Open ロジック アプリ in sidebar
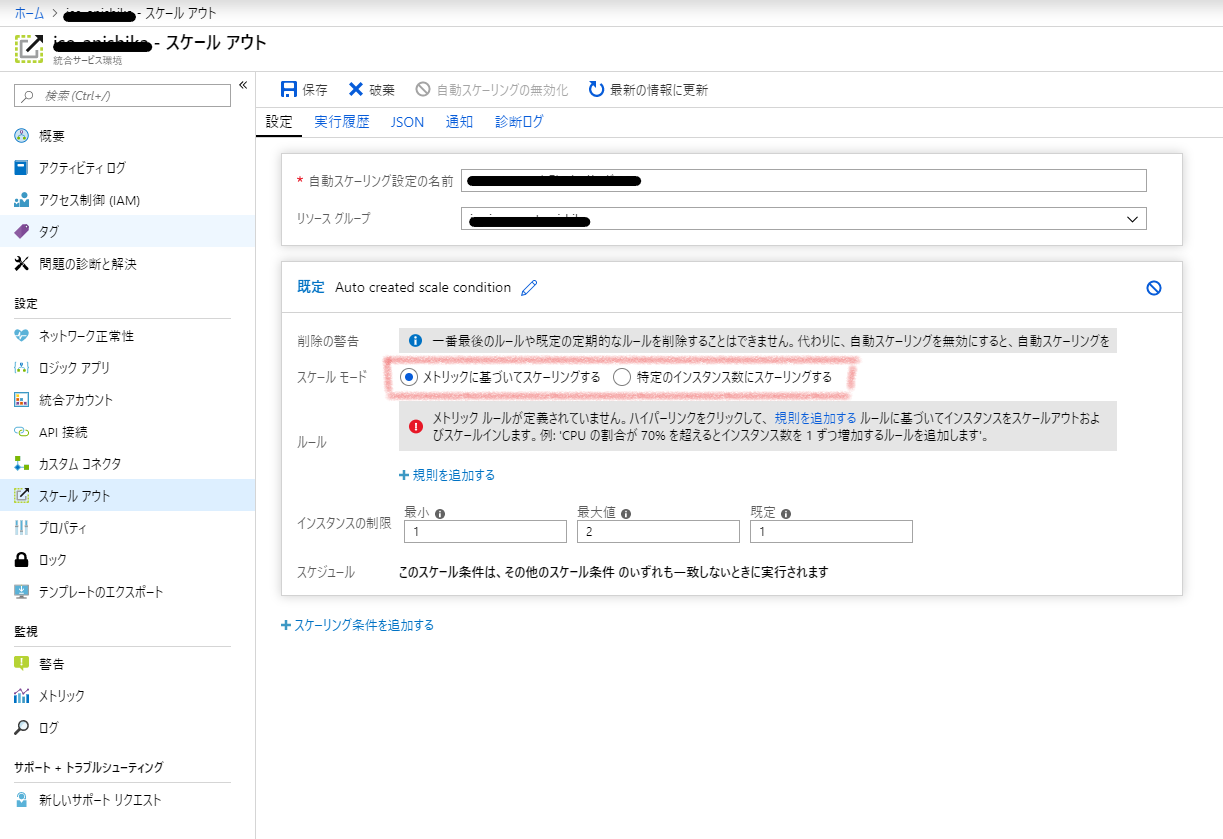 (74, 368)
